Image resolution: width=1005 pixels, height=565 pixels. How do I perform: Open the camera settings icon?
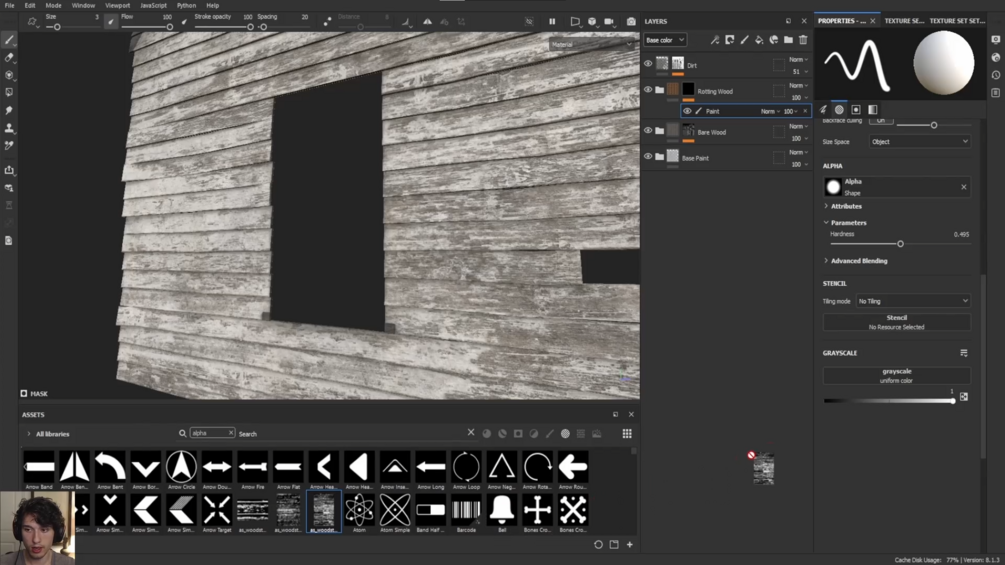click(x=610, y=22)
